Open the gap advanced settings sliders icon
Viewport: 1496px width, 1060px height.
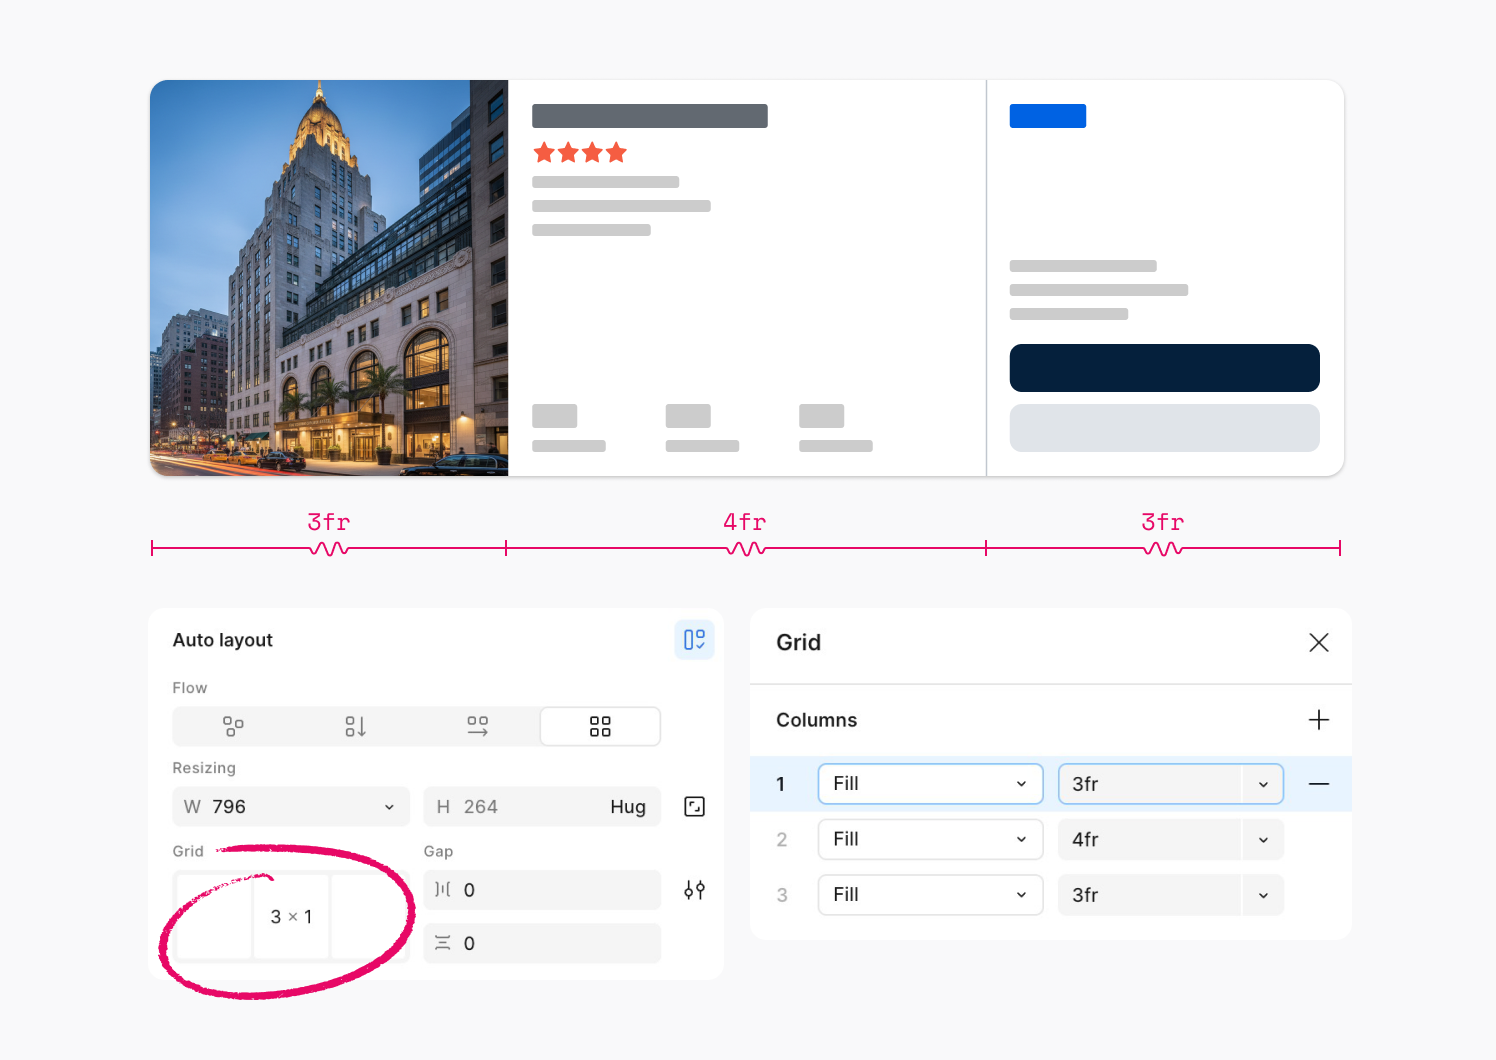[694, 890]
